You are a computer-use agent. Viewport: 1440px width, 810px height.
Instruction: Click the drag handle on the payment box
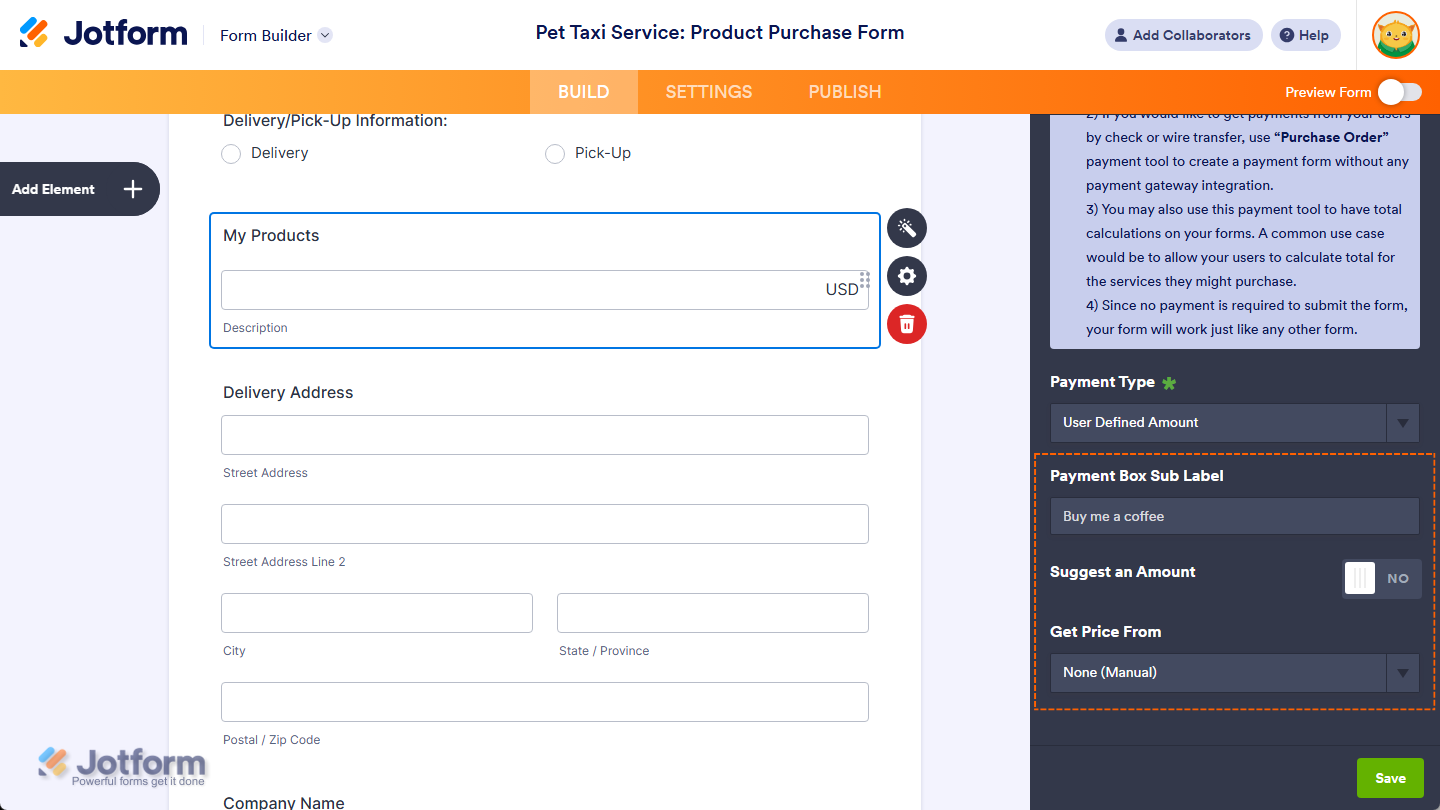[864, 280]
